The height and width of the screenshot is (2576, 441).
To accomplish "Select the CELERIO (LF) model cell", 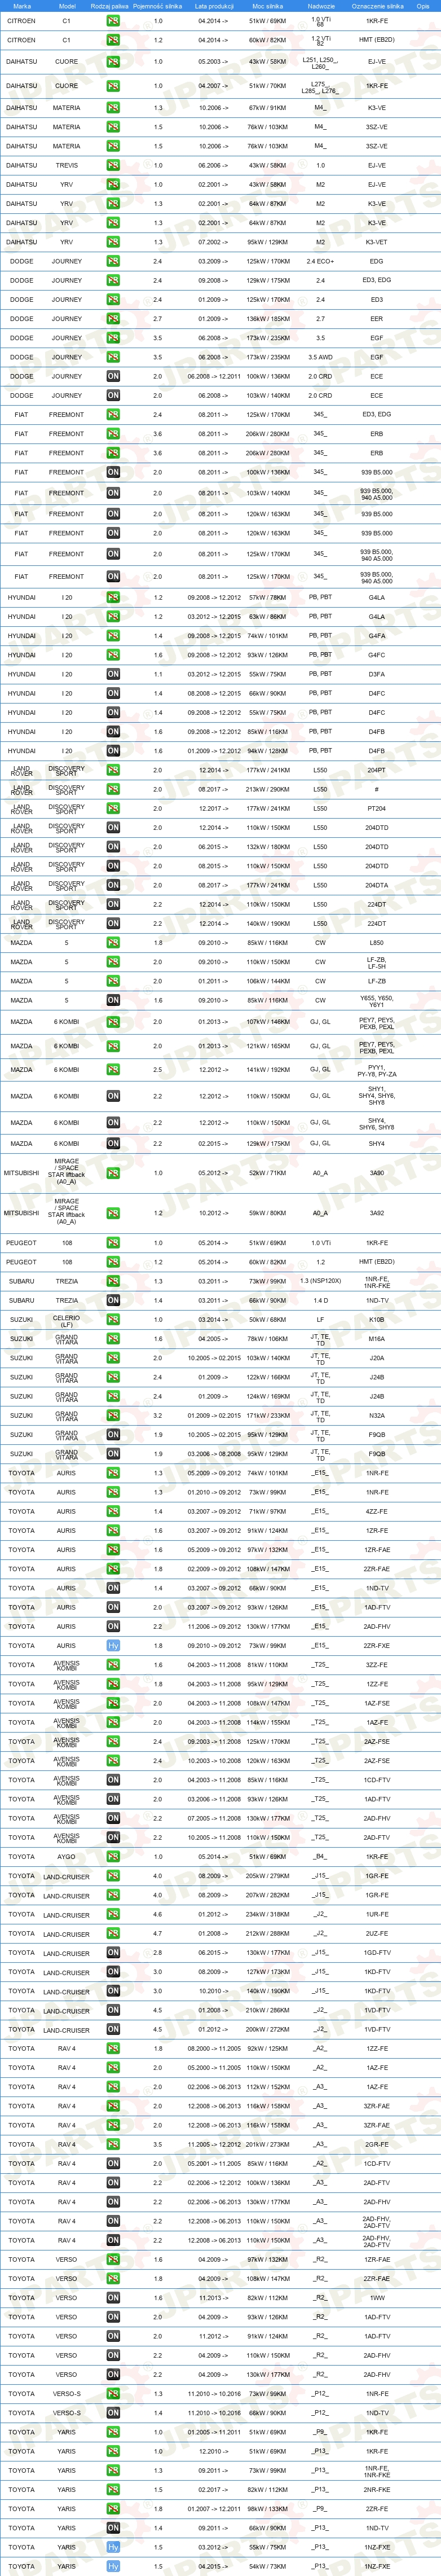I will tap(67, 1320).
